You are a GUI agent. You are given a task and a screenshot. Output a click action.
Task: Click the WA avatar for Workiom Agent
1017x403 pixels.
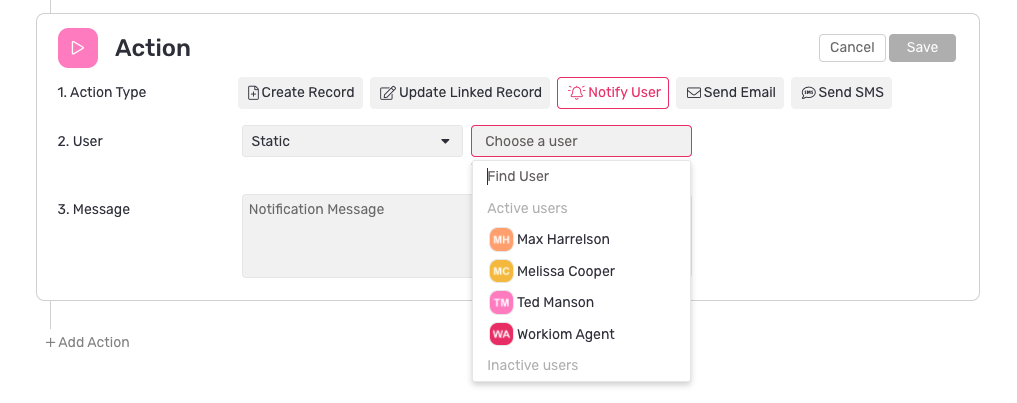(501, 334)
